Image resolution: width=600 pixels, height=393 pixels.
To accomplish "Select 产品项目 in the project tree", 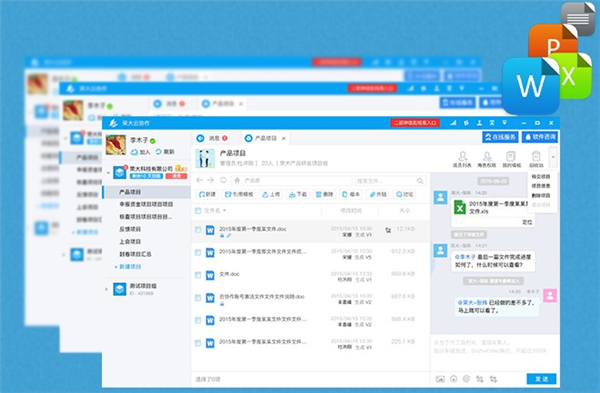I will point(147,192).
